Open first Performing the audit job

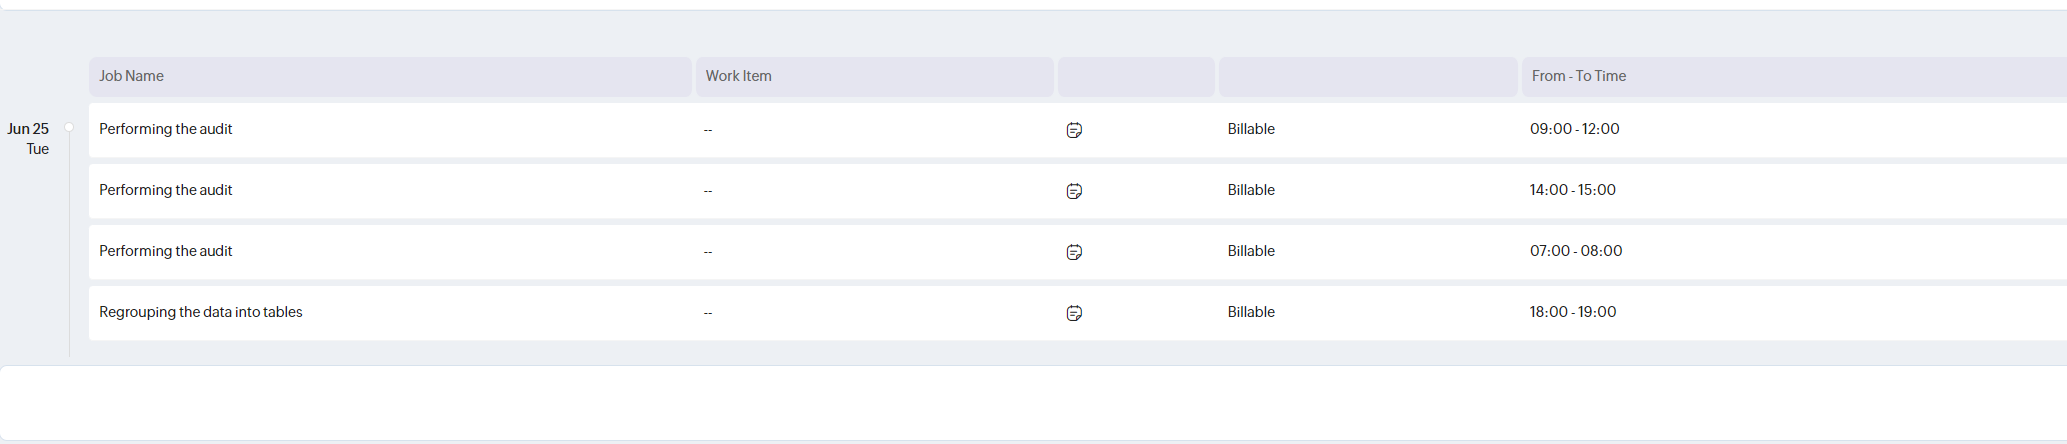tap(165, 129)
